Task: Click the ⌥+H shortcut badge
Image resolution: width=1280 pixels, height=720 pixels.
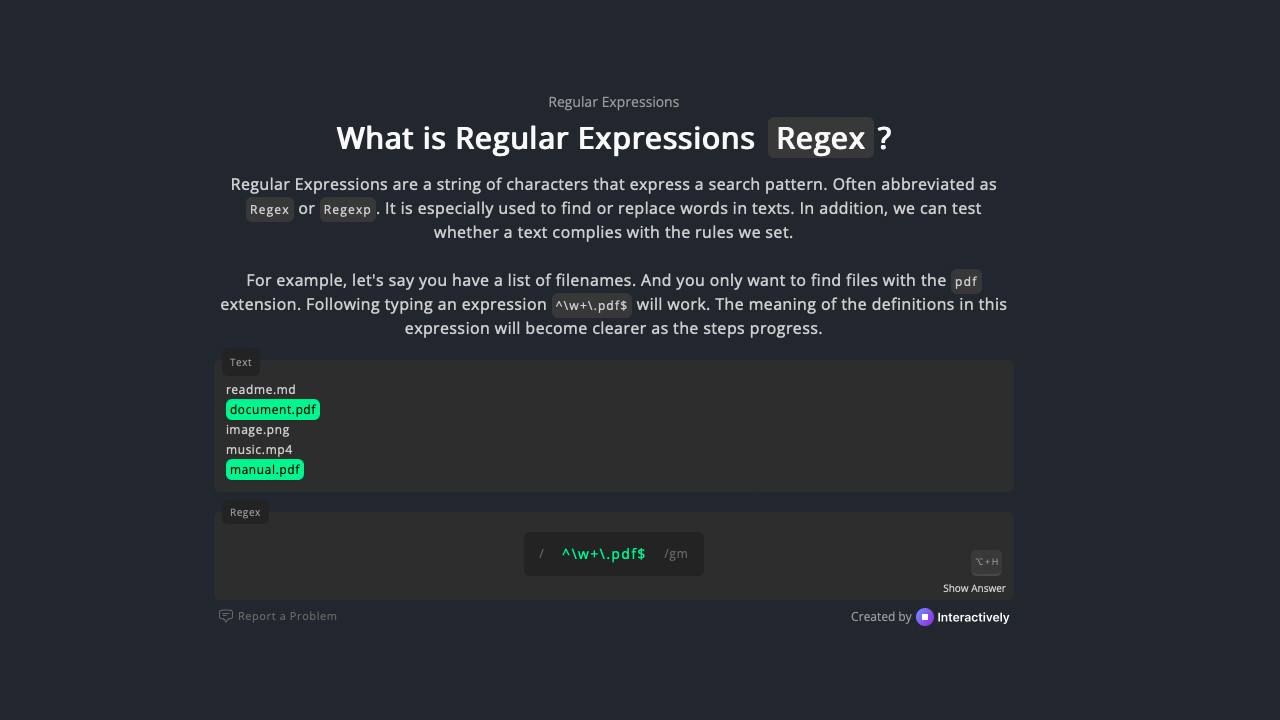Action: tap(985, 562)
